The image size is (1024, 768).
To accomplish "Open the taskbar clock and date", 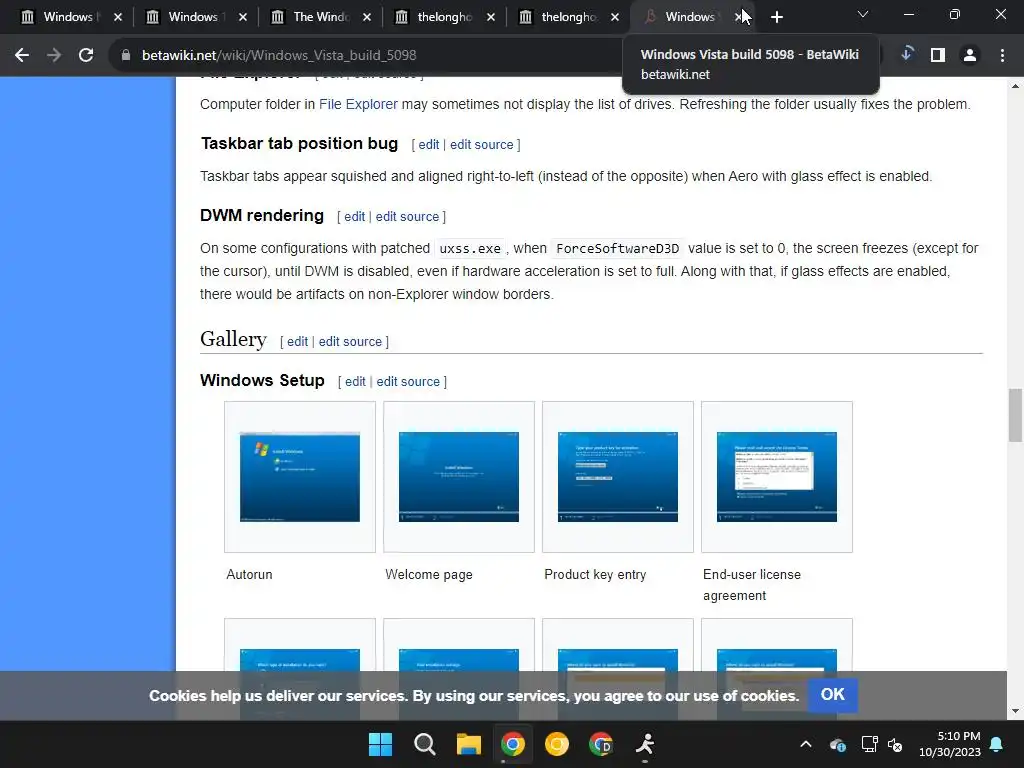I will tap(950, 744).
